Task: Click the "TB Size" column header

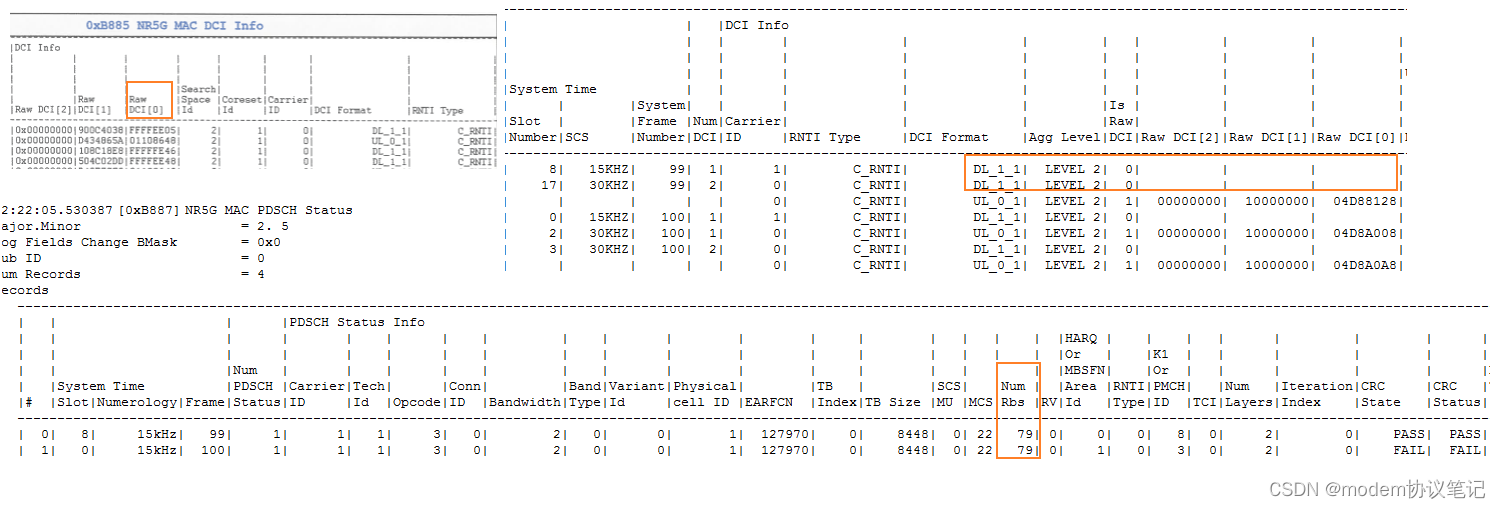Action: coord(893,402)
